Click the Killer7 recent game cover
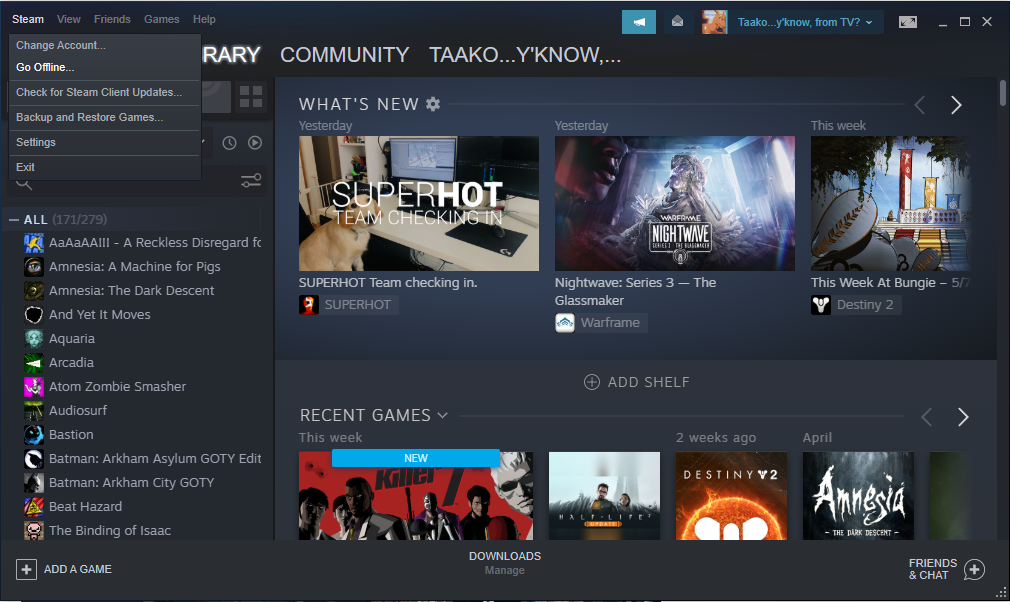The width and height of the screenshot is (1010, 602). point(416,496)
